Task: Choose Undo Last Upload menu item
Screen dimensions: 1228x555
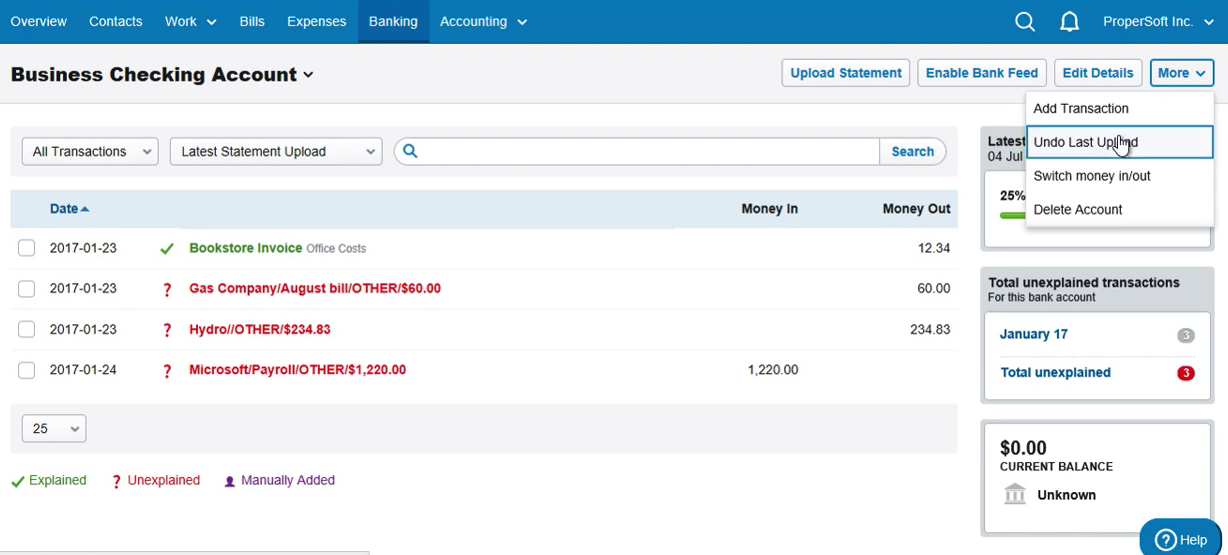Action: point(1119,142)
